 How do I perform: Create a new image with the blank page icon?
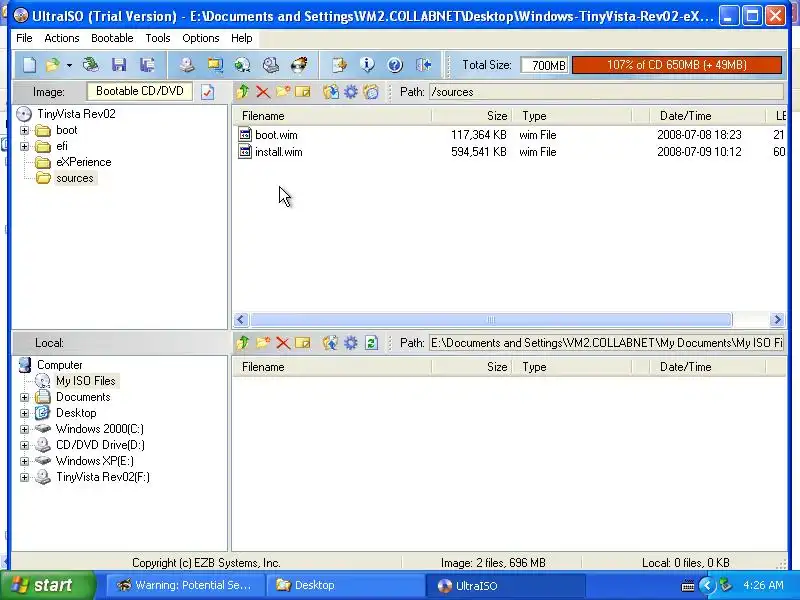[29, 65]
